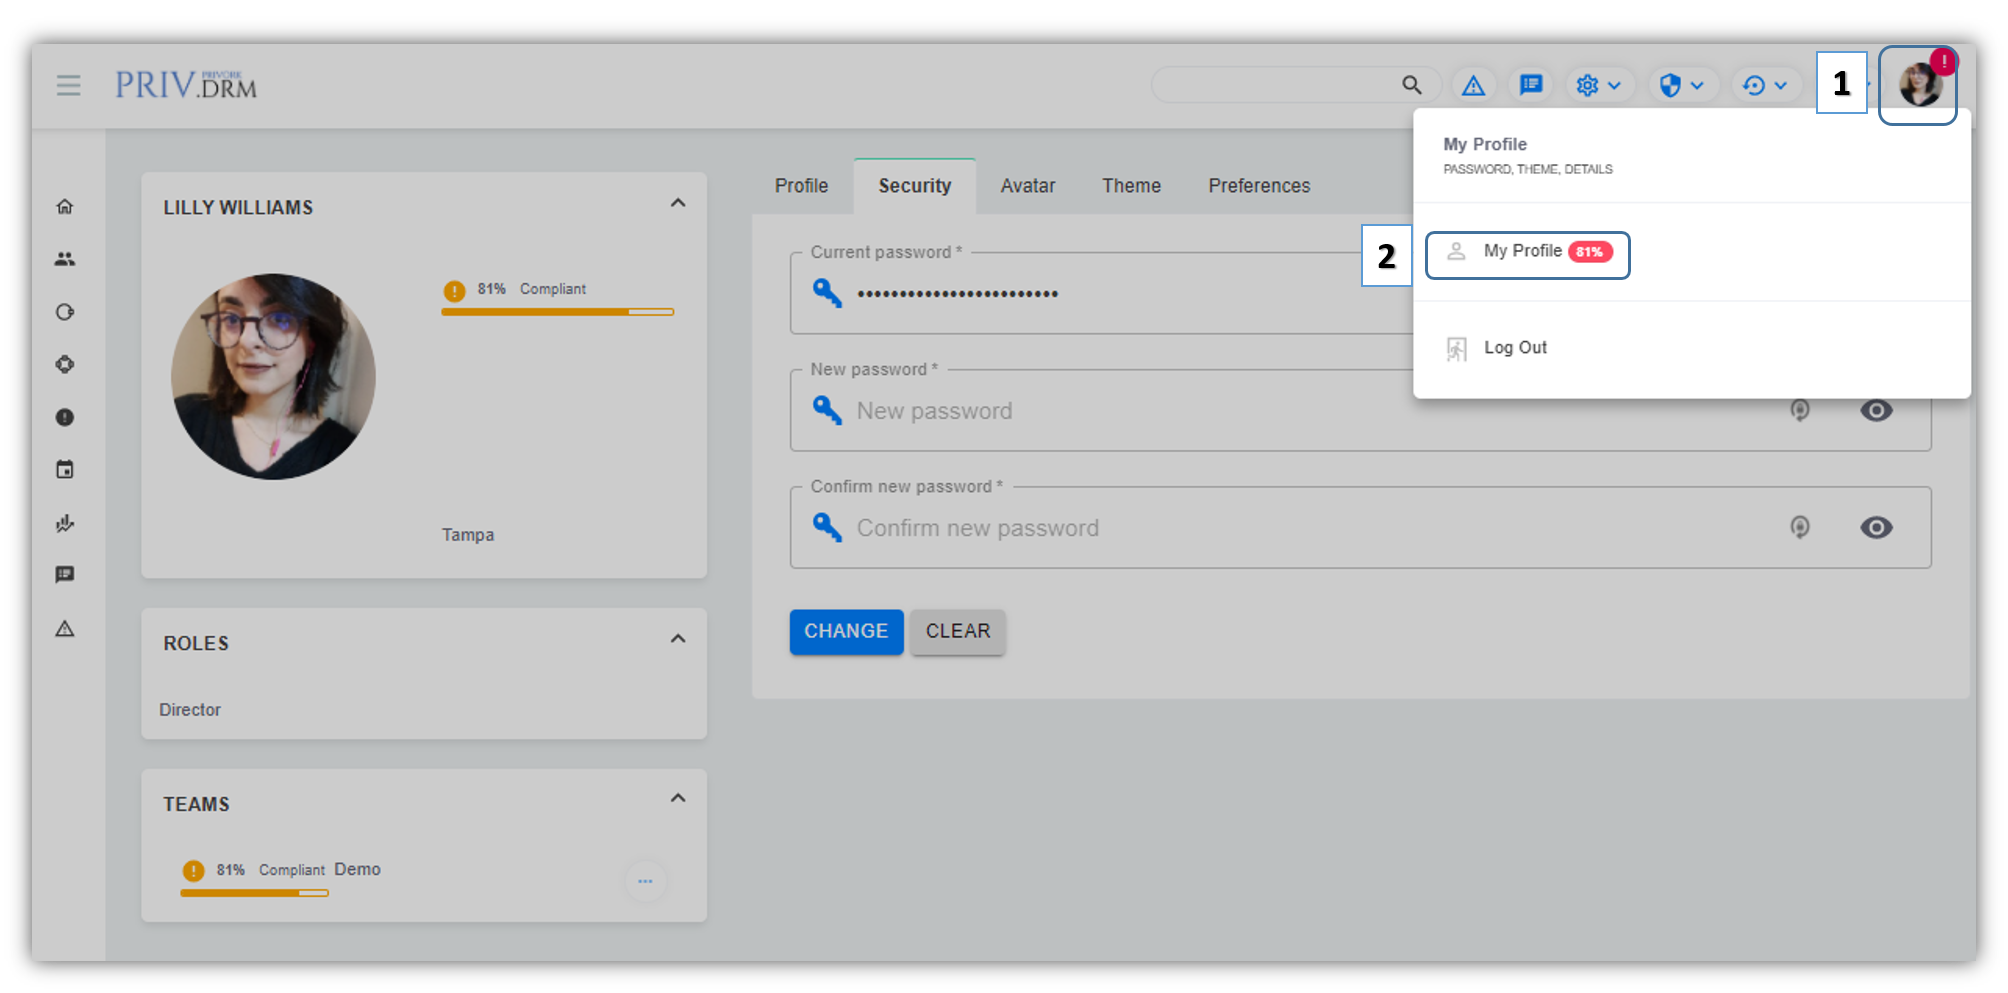Select Log Out from profile menu
The image size is (2008, 993).
1514,348
